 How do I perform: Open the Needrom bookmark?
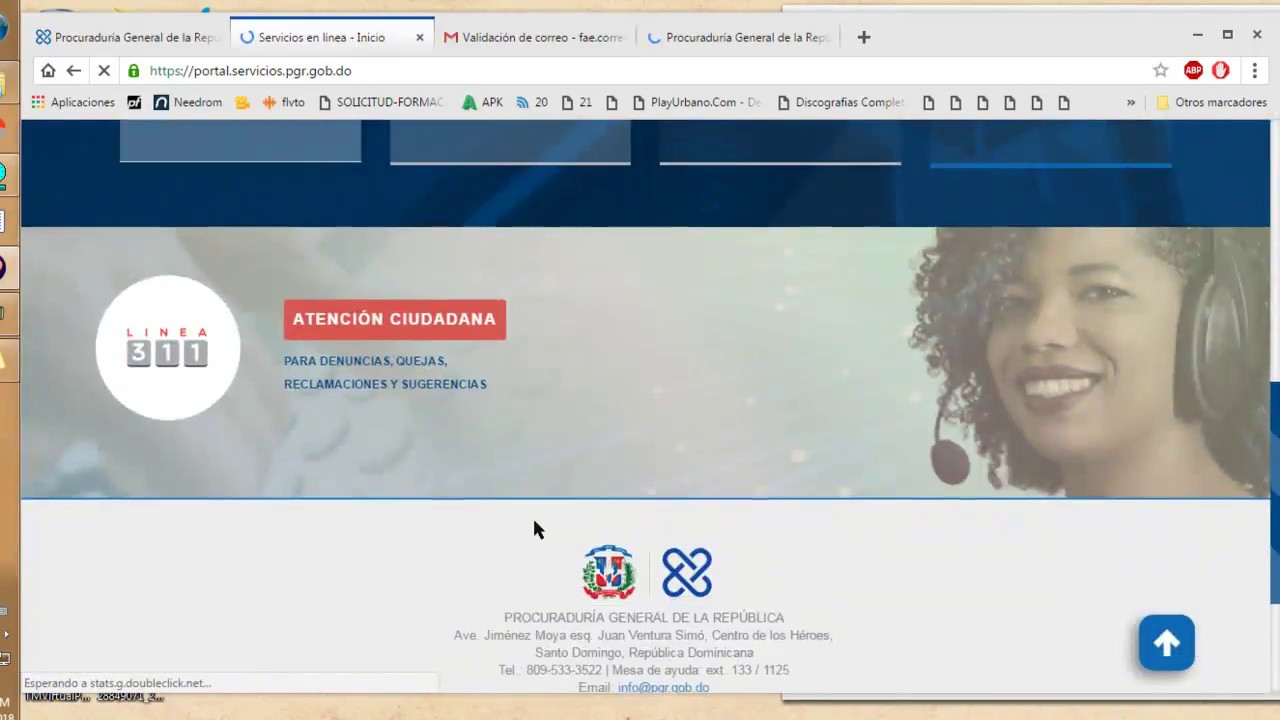point(188,102)
